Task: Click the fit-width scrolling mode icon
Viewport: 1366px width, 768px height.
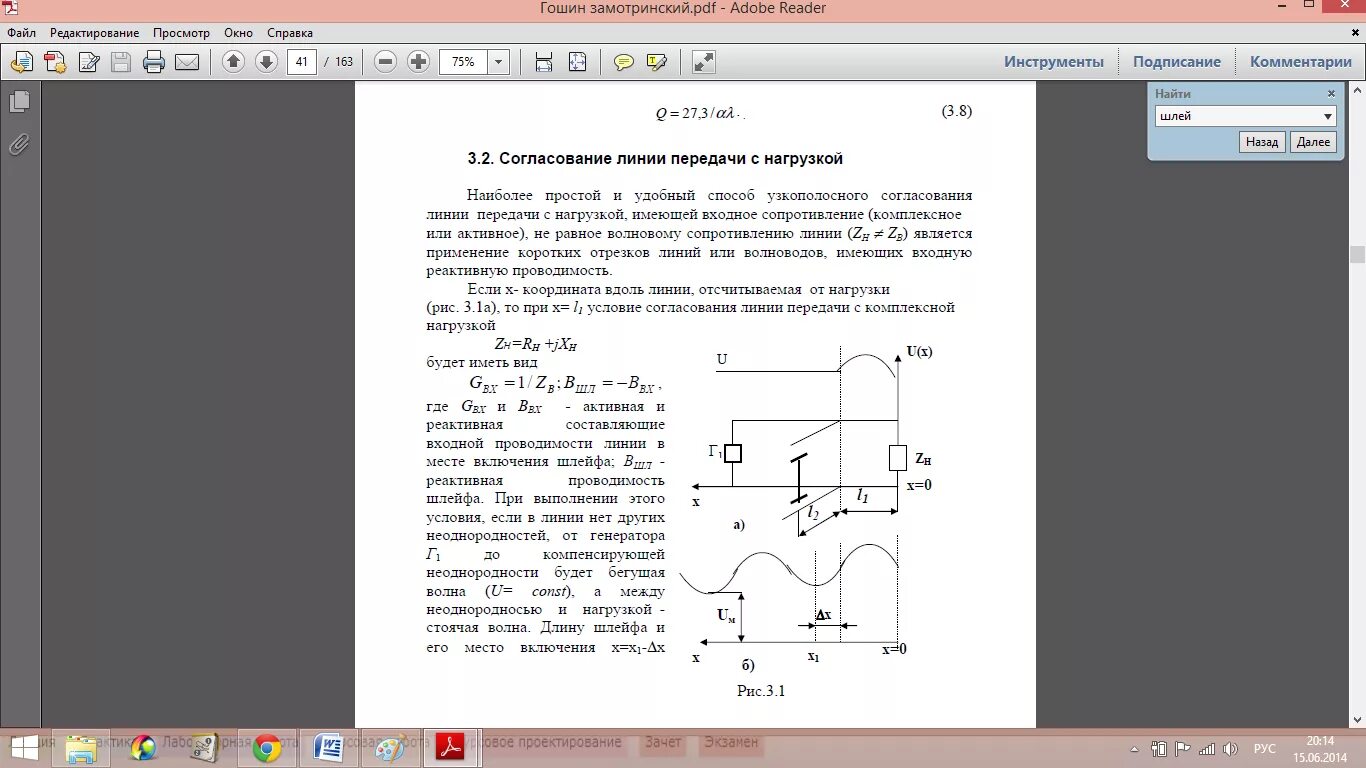Action: coord(544,62)
